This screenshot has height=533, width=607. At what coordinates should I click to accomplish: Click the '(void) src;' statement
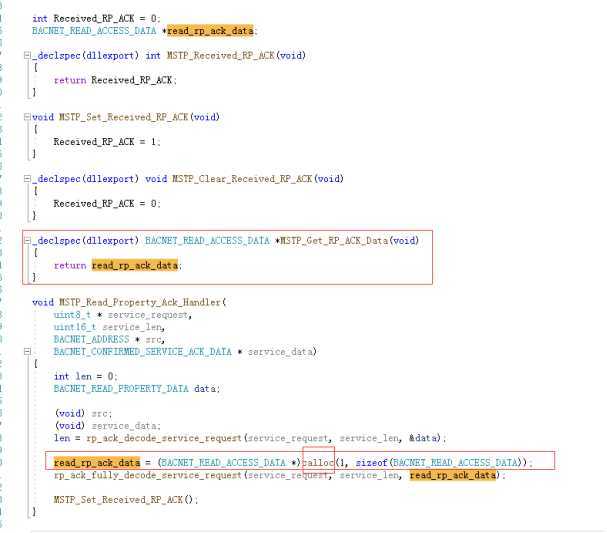pyautogui.click(x=83, y=413)
